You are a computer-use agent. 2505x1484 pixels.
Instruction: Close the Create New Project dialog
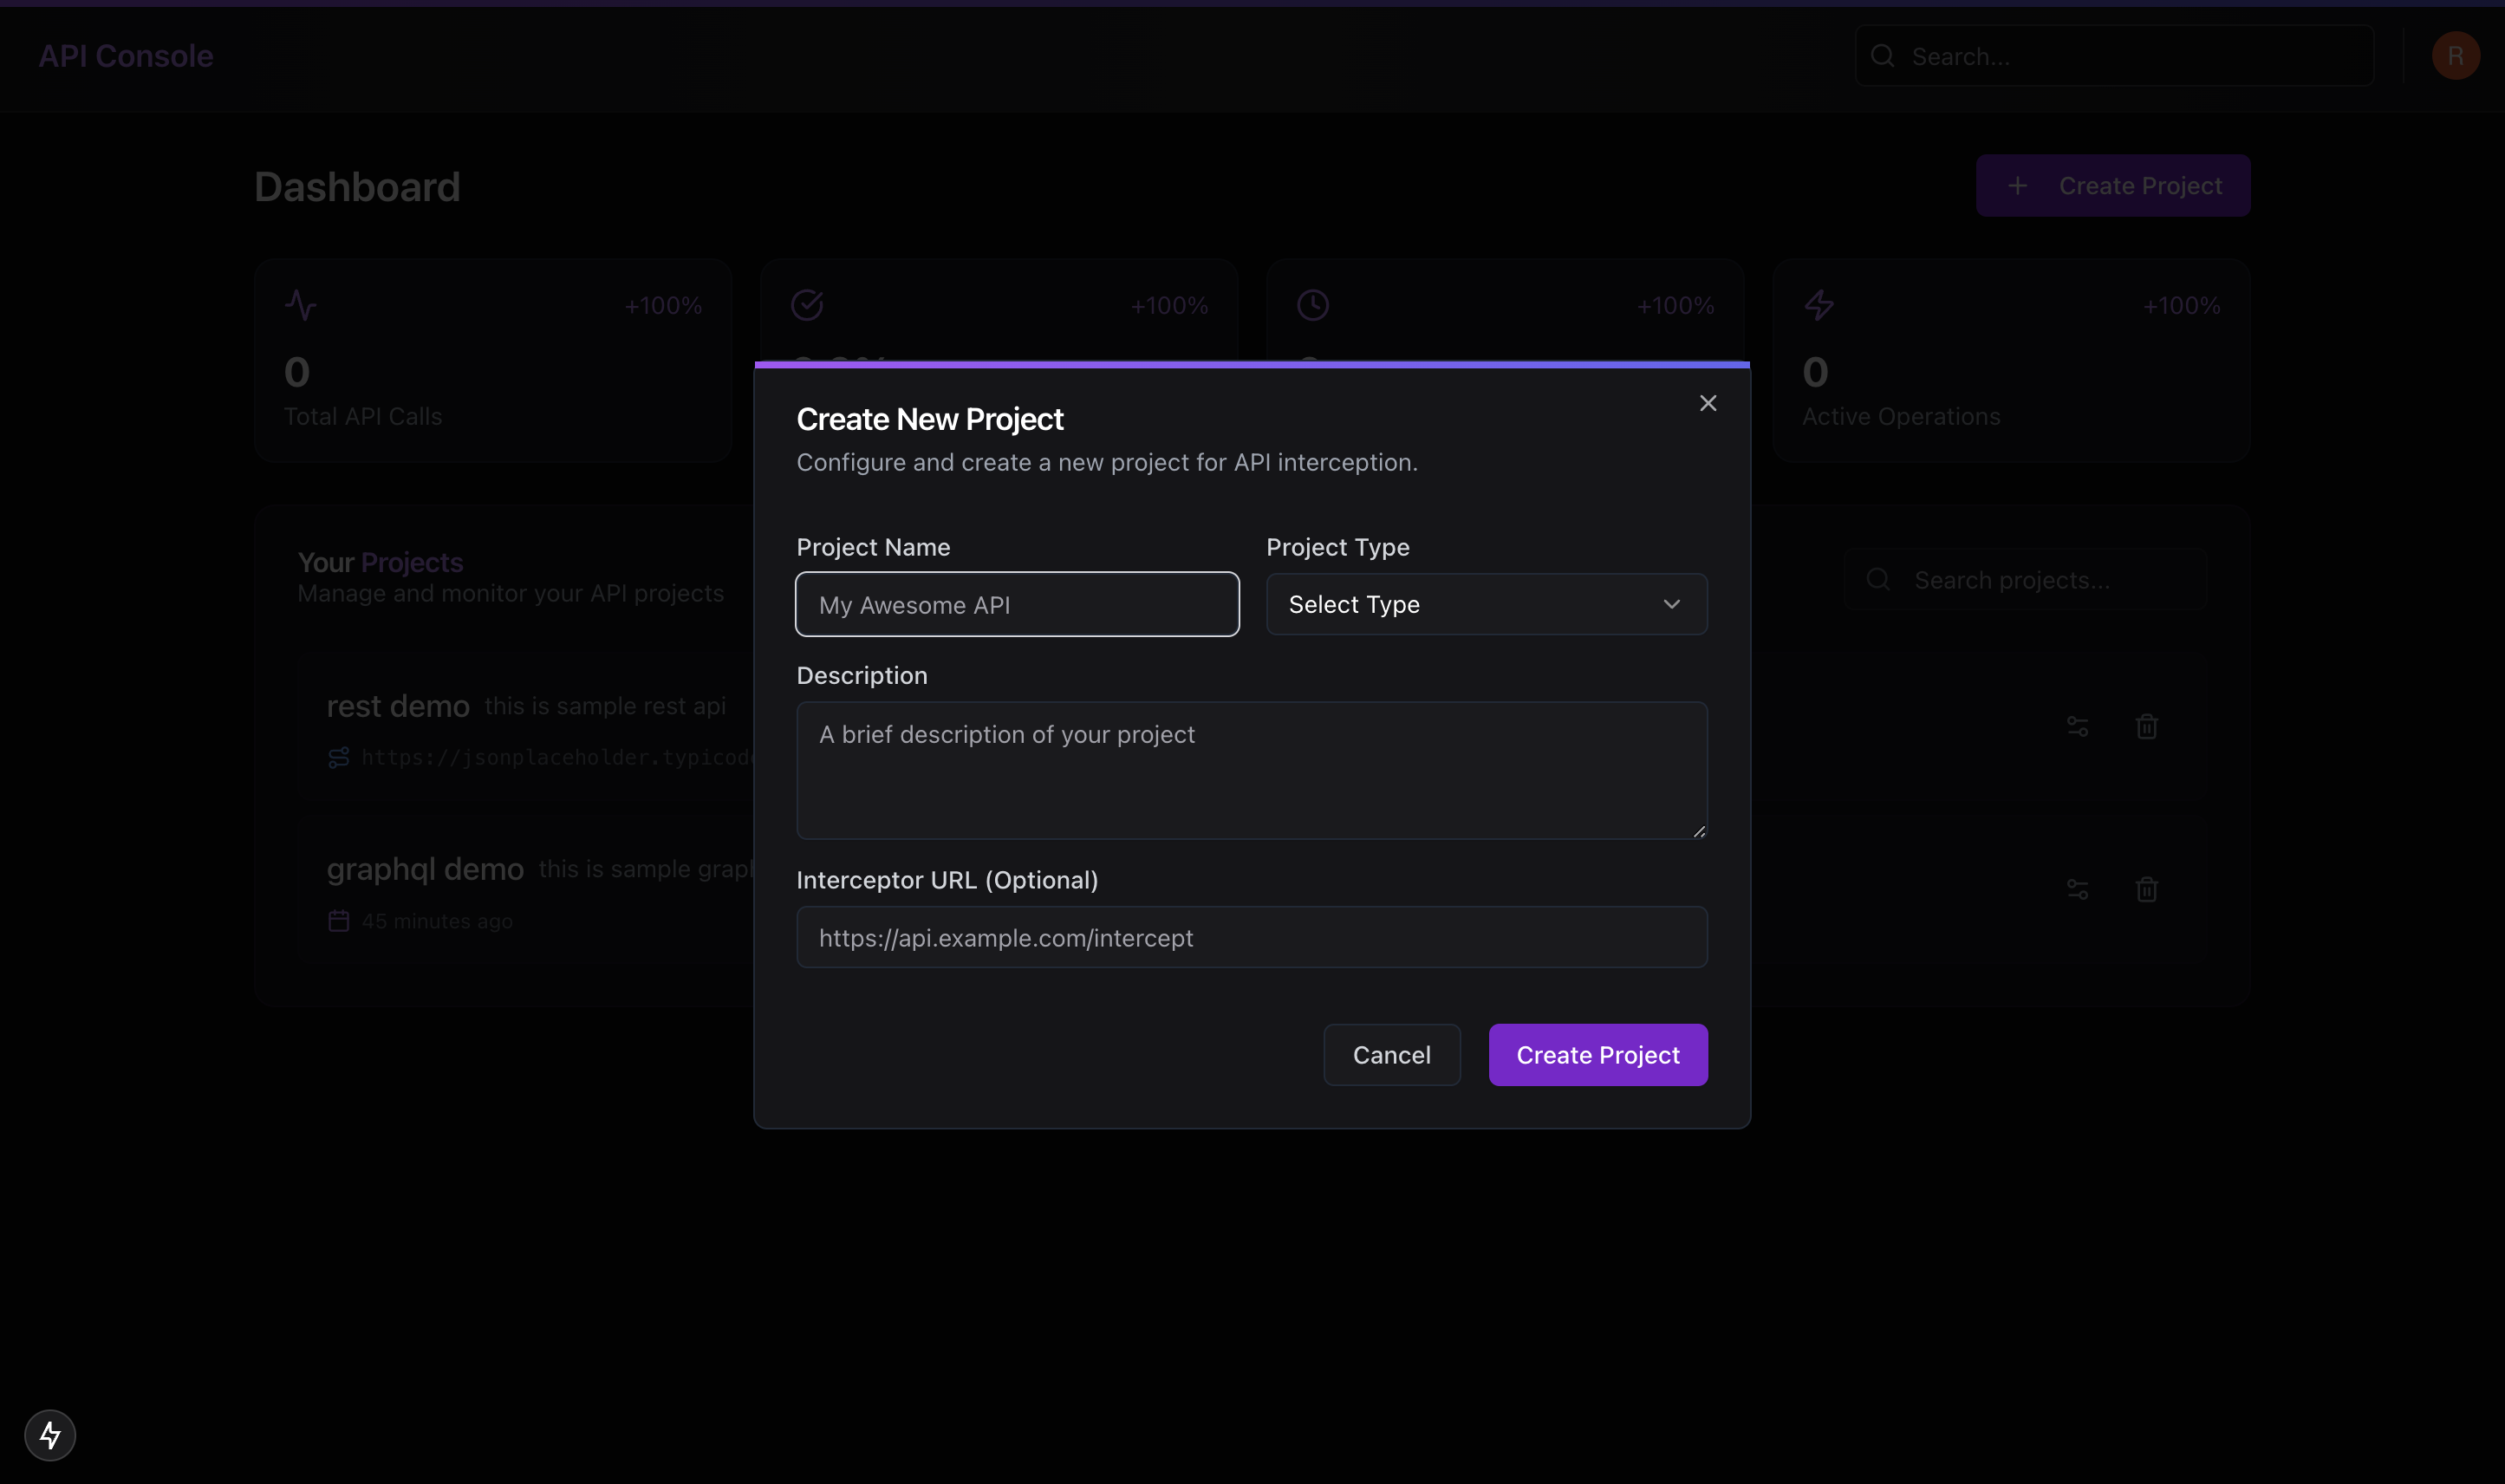(x=1707, y=403)
